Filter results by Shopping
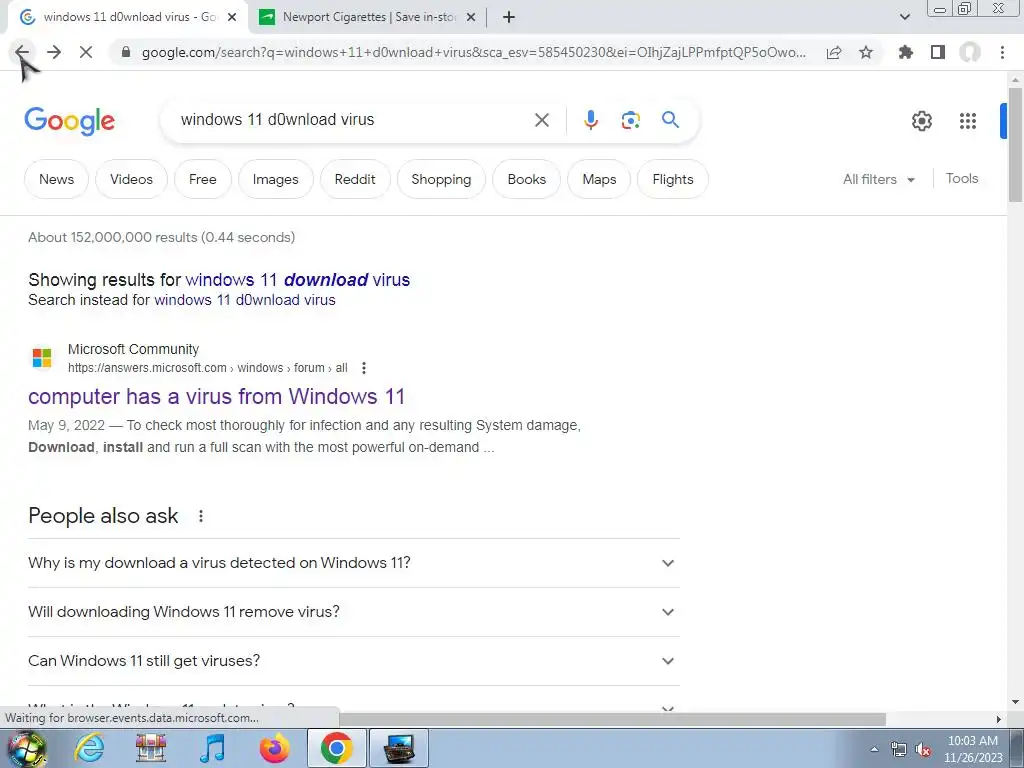This screenshot has width=1024, height=768. coord(441,179)
